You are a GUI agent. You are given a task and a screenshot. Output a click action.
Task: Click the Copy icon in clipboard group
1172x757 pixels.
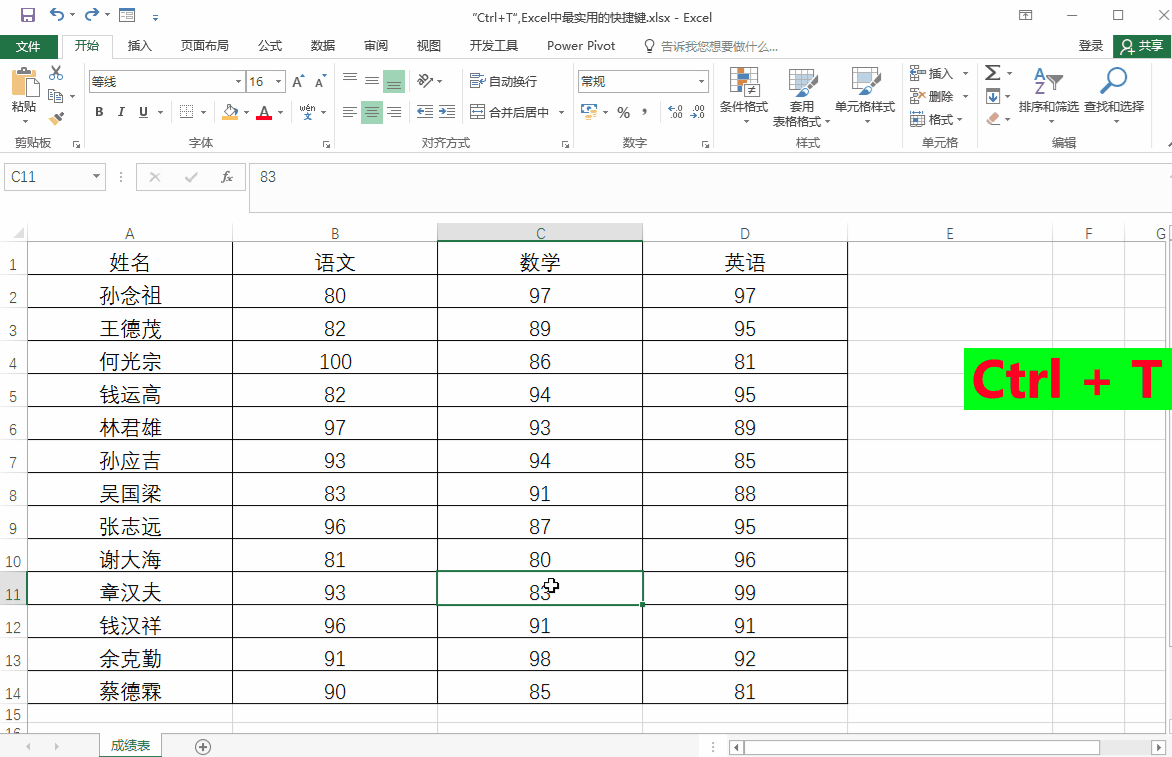(x=55, y=96)
